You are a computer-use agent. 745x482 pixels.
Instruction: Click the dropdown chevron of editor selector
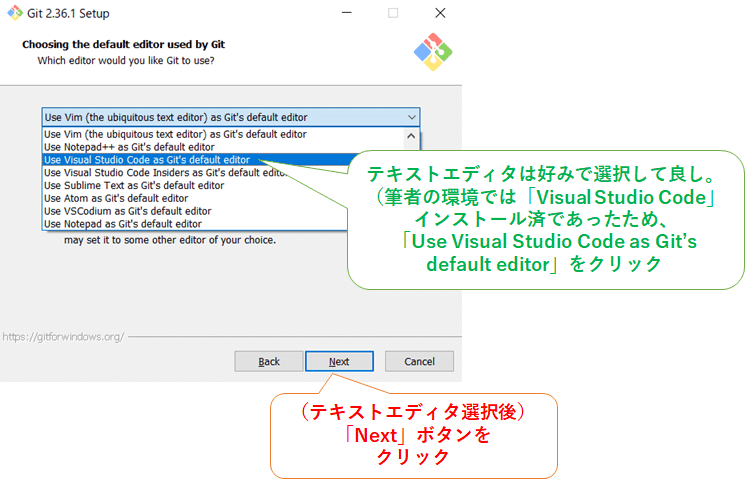click(x=411, y=117)
